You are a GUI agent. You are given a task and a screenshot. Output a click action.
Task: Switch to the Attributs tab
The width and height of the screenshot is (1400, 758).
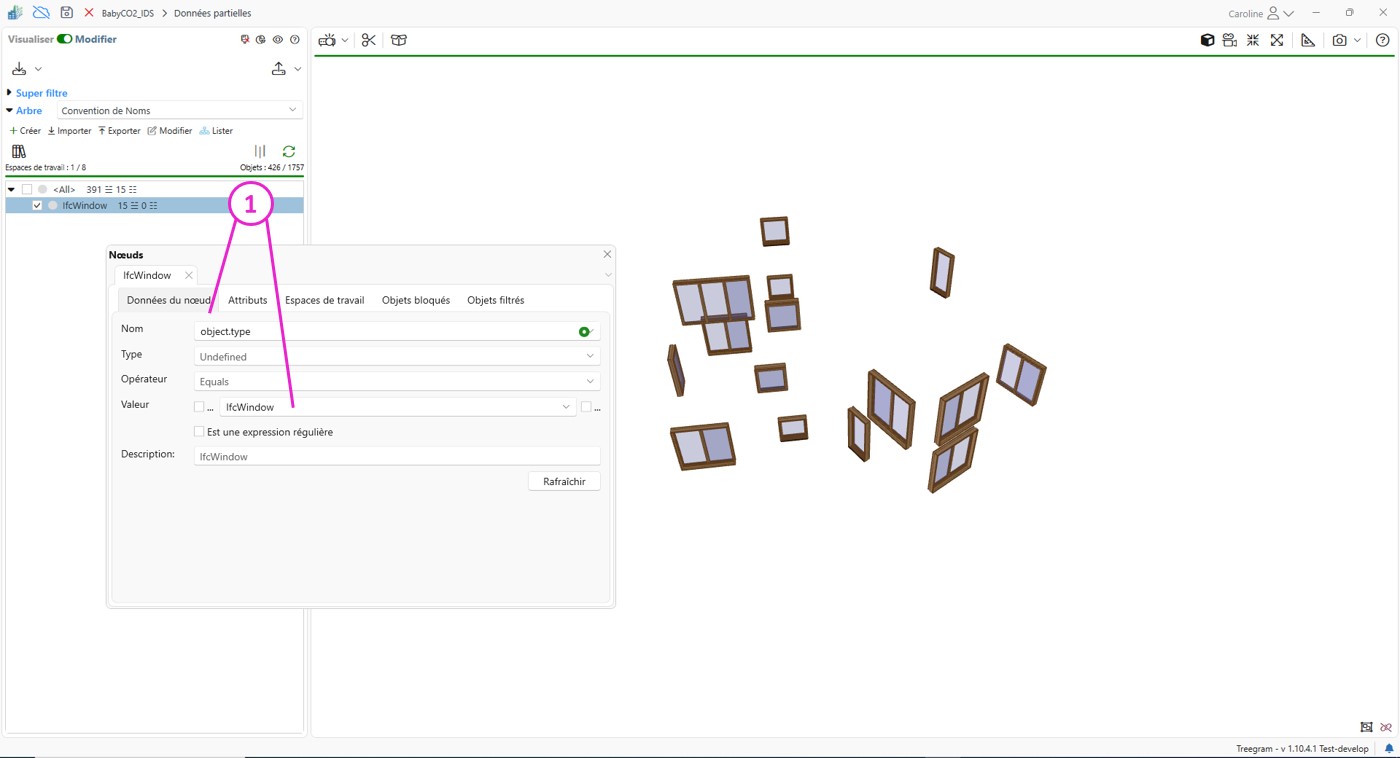pyautogui.click(x=247, y=300)
